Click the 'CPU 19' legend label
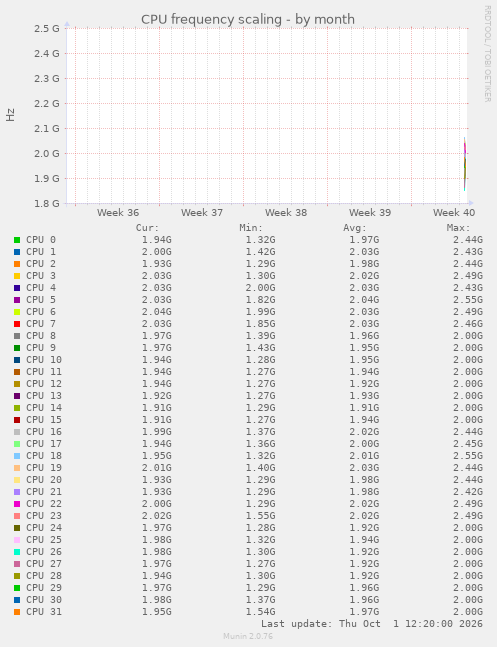The width and height of the screenshot is (497, 647). tap(44, 468)
